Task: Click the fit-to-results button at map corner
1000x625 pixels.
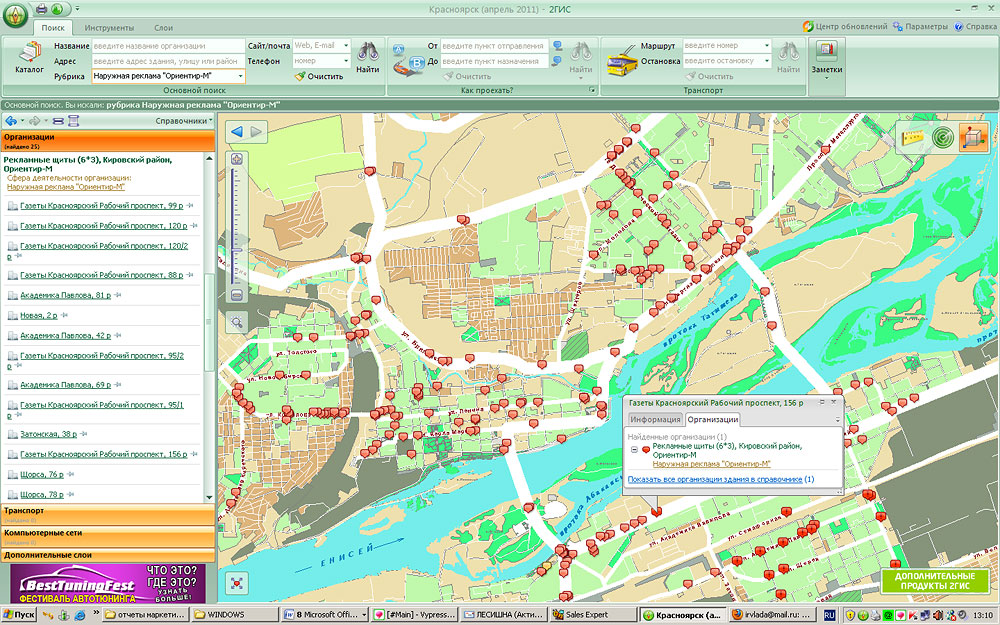Action: 237,581
